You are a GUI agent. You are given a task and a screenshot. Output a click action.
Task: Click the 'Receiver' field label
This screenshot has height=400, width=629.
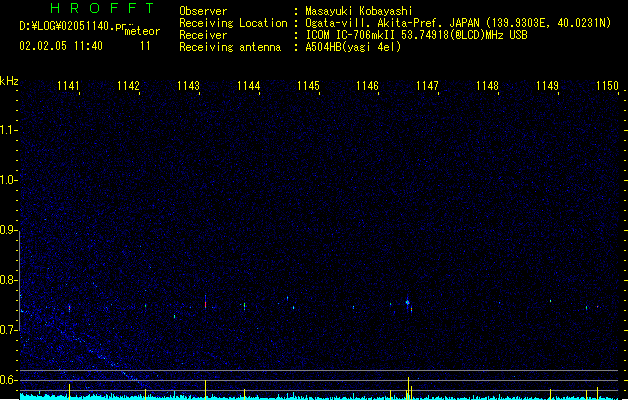pyautogui.click(x=203, y=35)
